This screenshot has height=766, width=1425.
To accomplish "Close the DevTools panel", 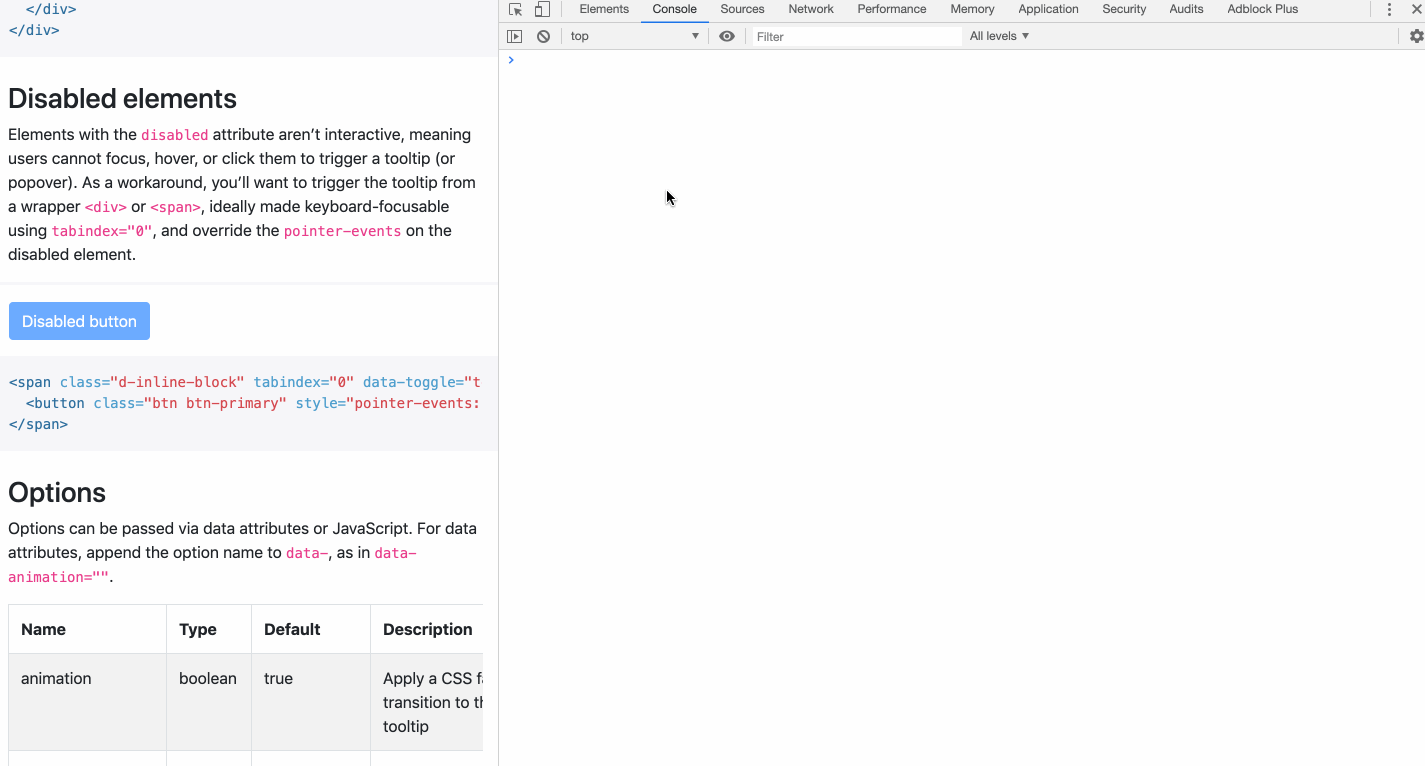I will tap(1416, 9).
